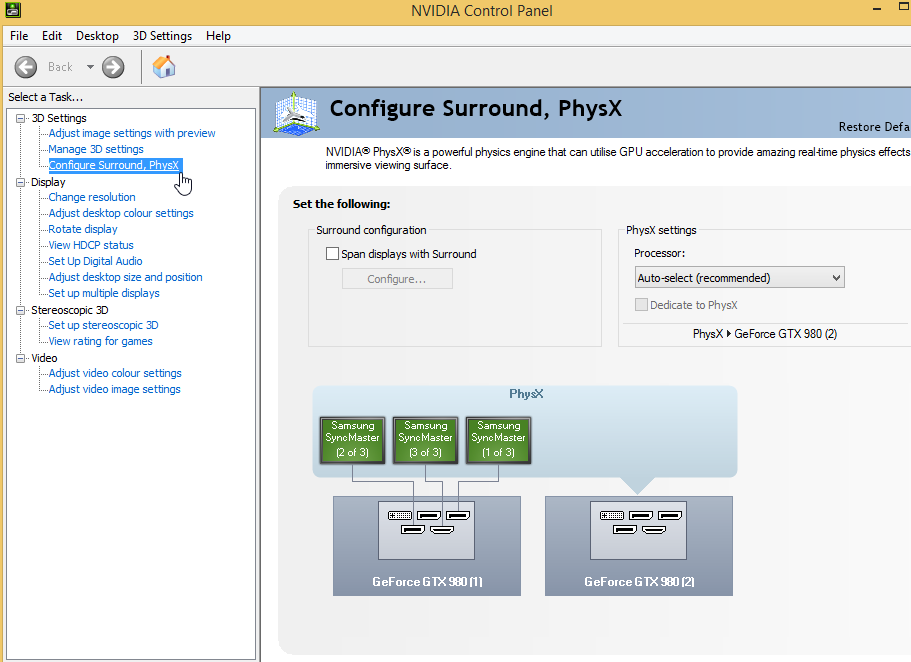Viewport: 911px width, 662px height.
Task: Click the Back label text
Action: [x=60, y=67]
